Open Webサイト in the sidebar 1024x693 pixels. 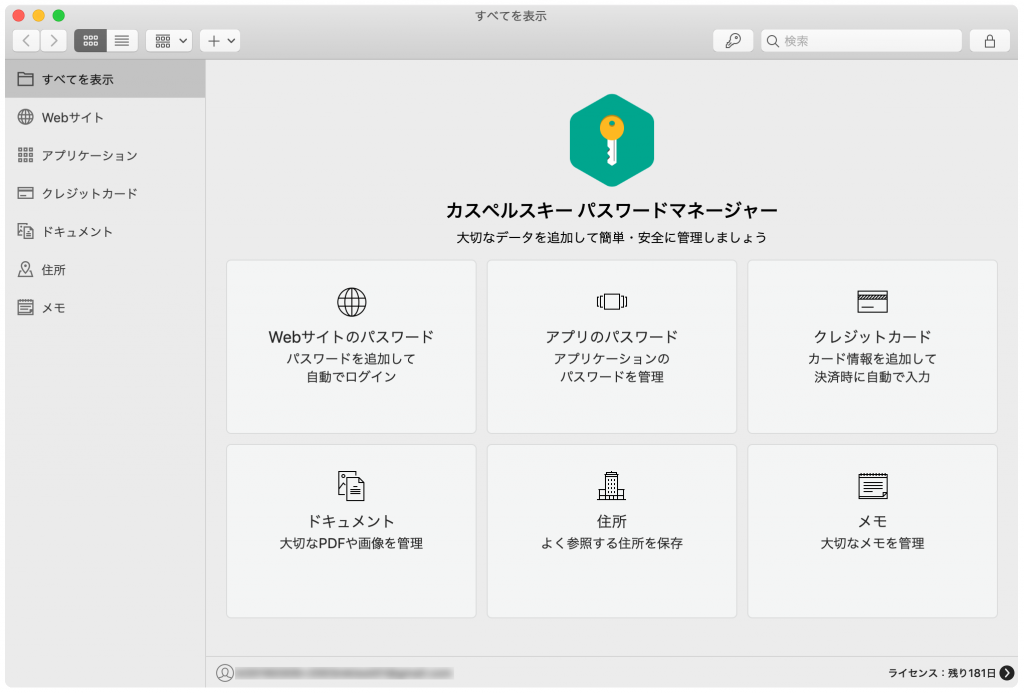click(x=105, y=118)
